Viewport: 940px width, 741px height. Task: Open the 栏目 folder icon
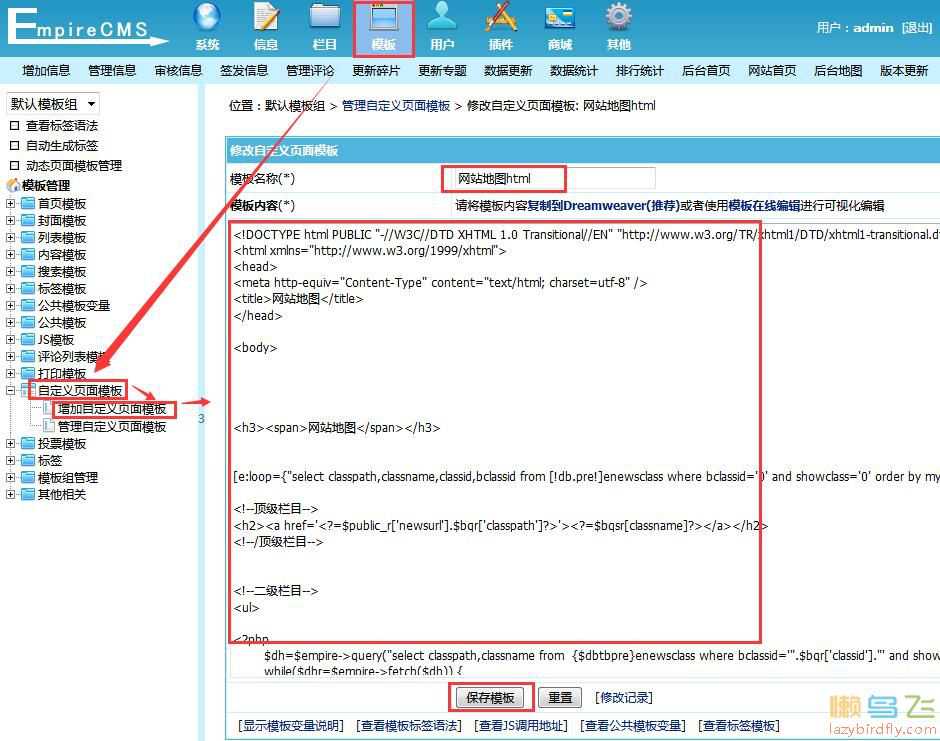pos(324,18)
